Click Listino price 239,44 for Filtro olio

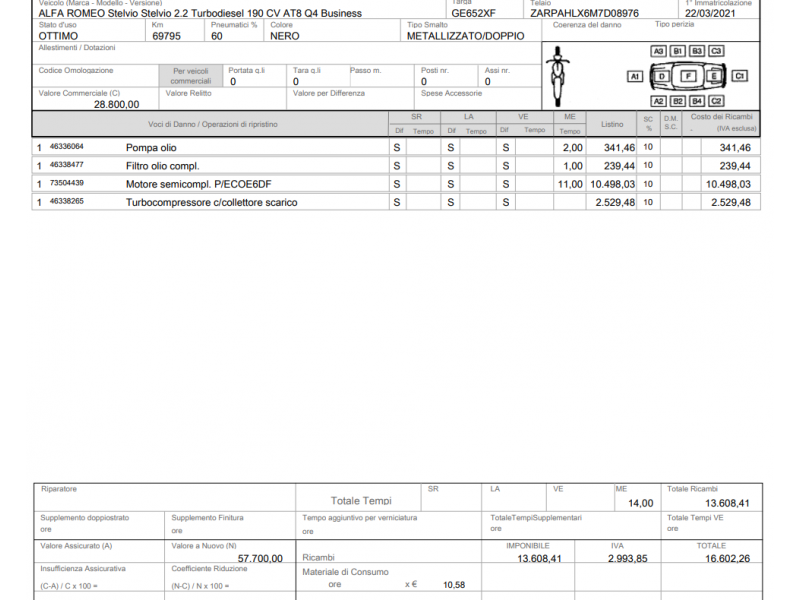(619, 166)
